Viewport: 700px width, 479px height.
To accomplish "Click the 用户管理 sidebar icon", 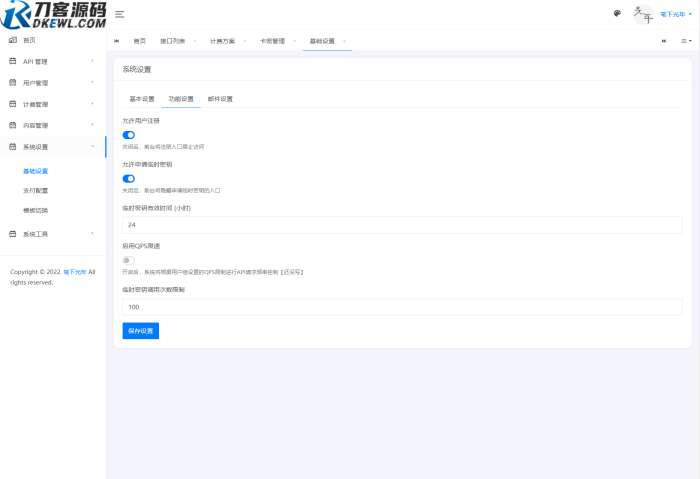I will [x=13, y=83].
